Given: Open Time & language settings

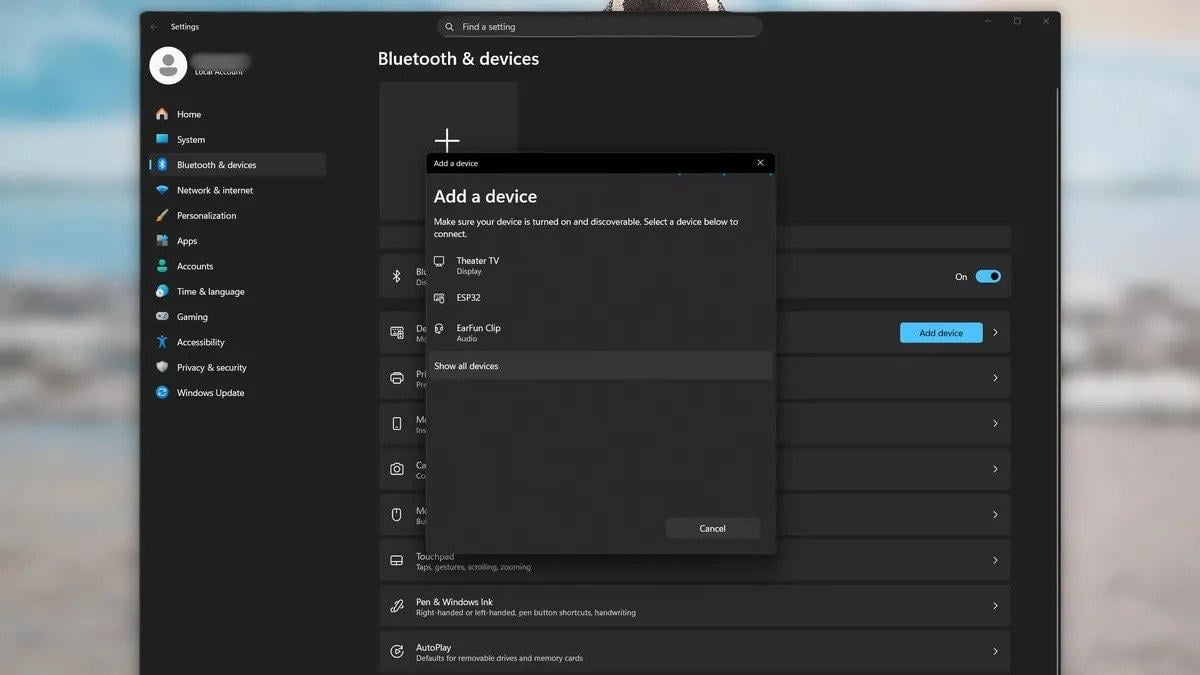Looking at the screenshot, I should (x=210, y=292).
